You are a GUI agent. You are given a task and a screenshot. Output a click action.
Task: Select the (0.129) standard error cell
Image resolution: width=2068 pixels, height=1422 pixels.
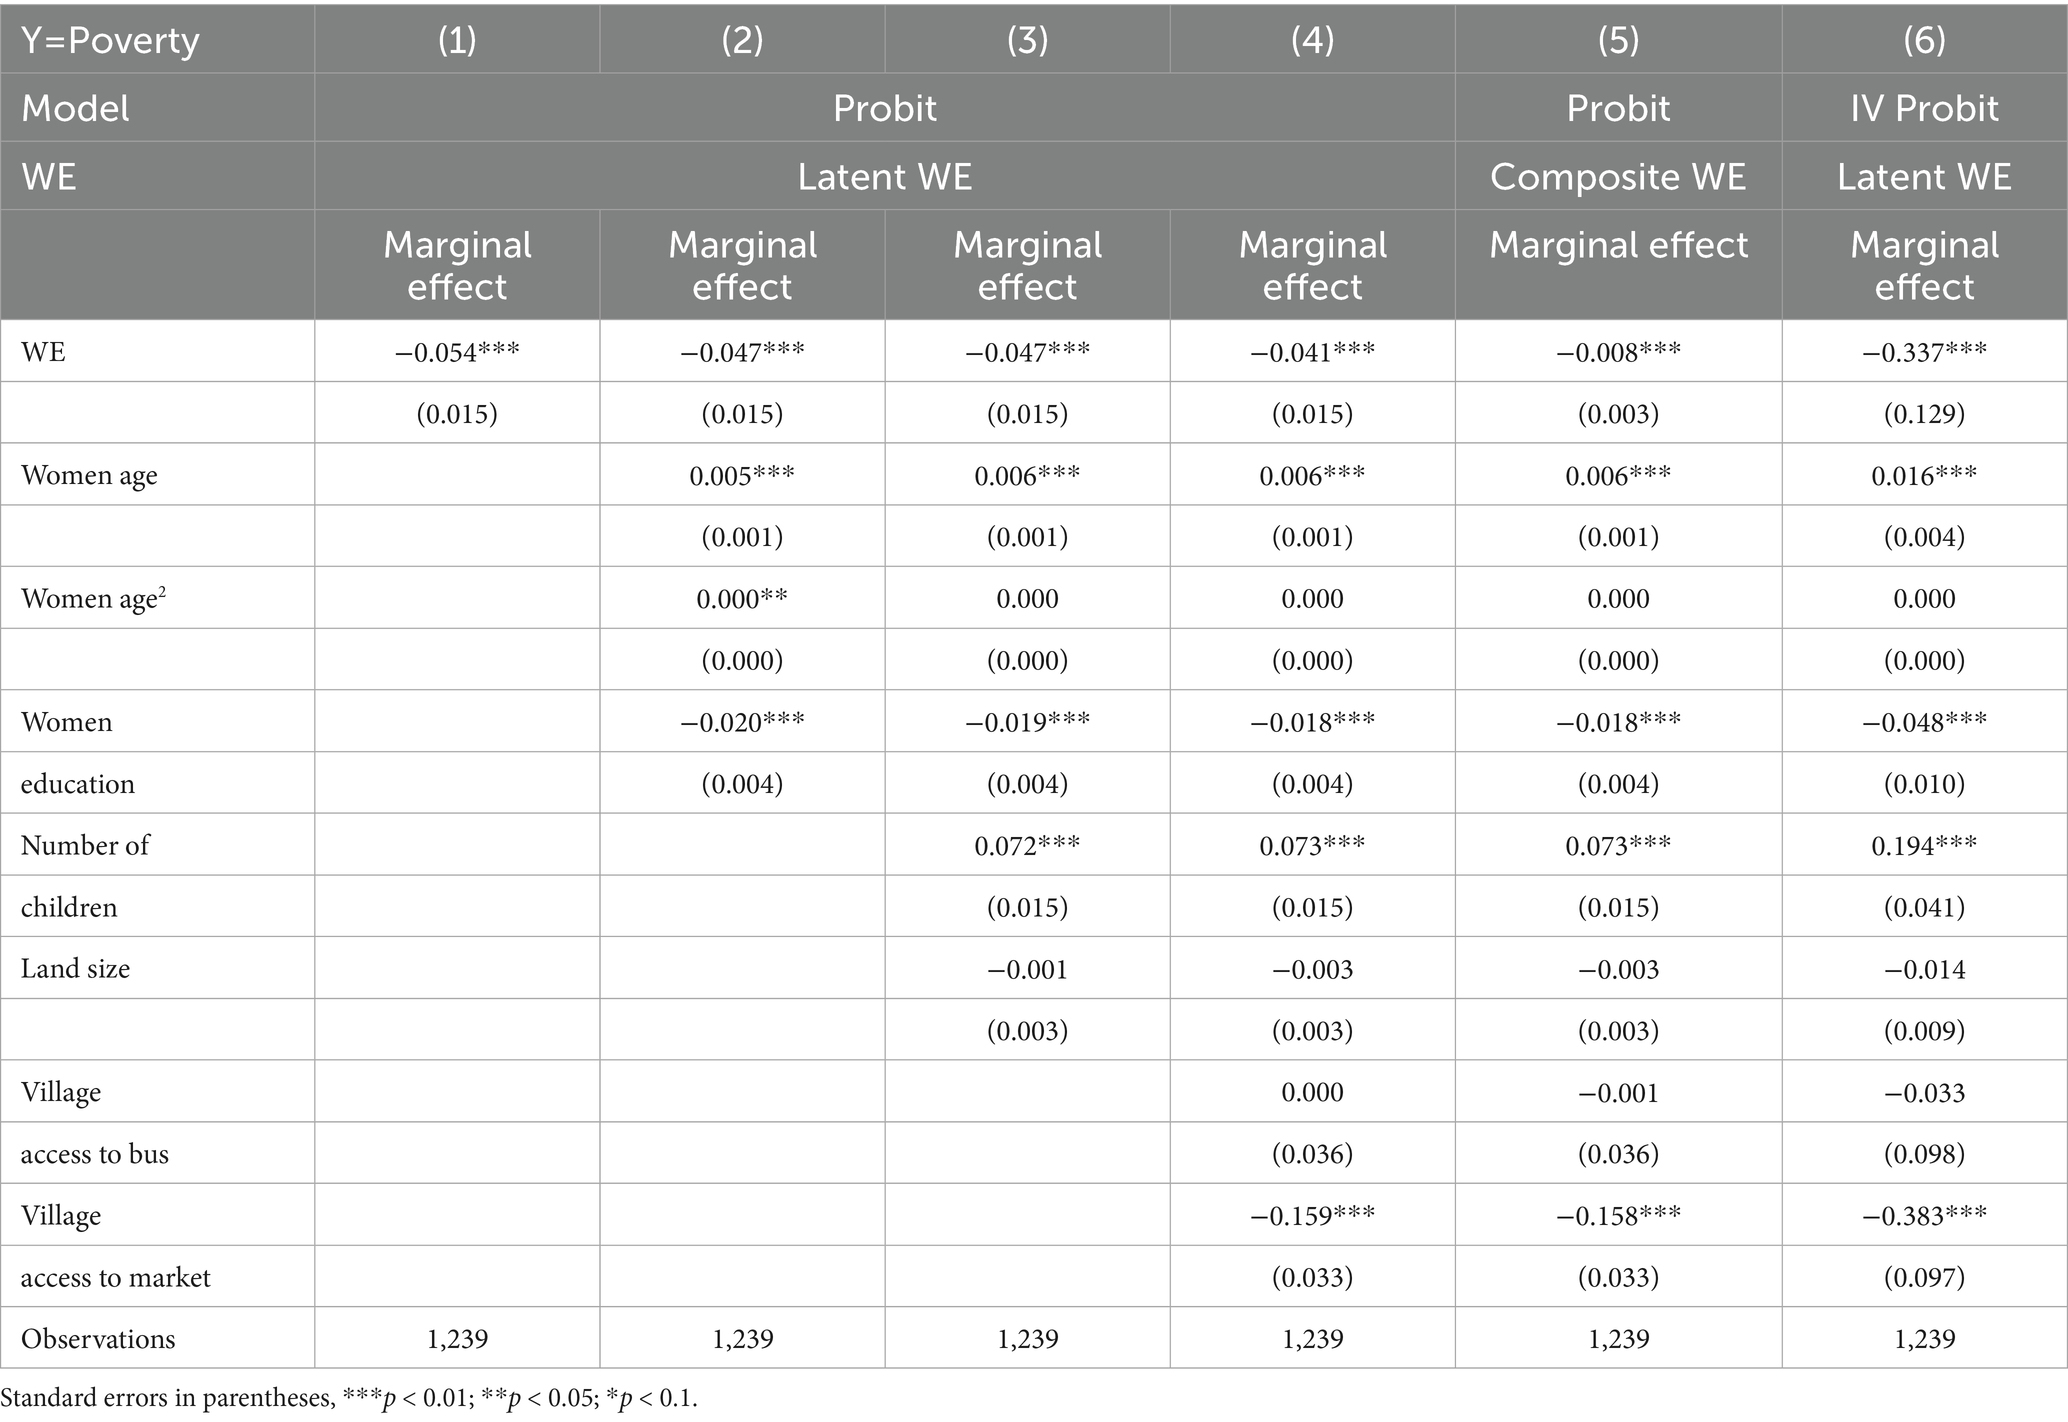pyautogui.click(x=1923, y=414)
